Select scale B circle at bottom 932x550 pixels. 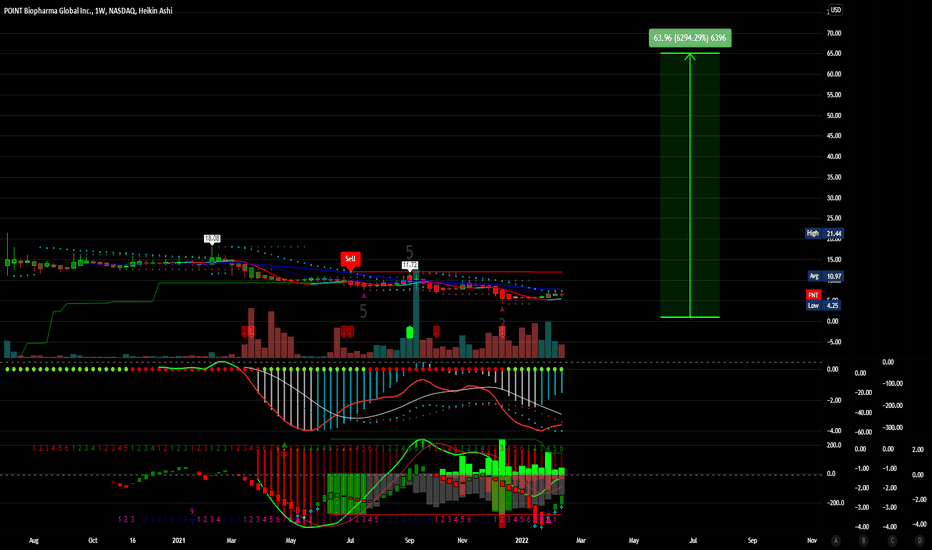tap(863, 540)
